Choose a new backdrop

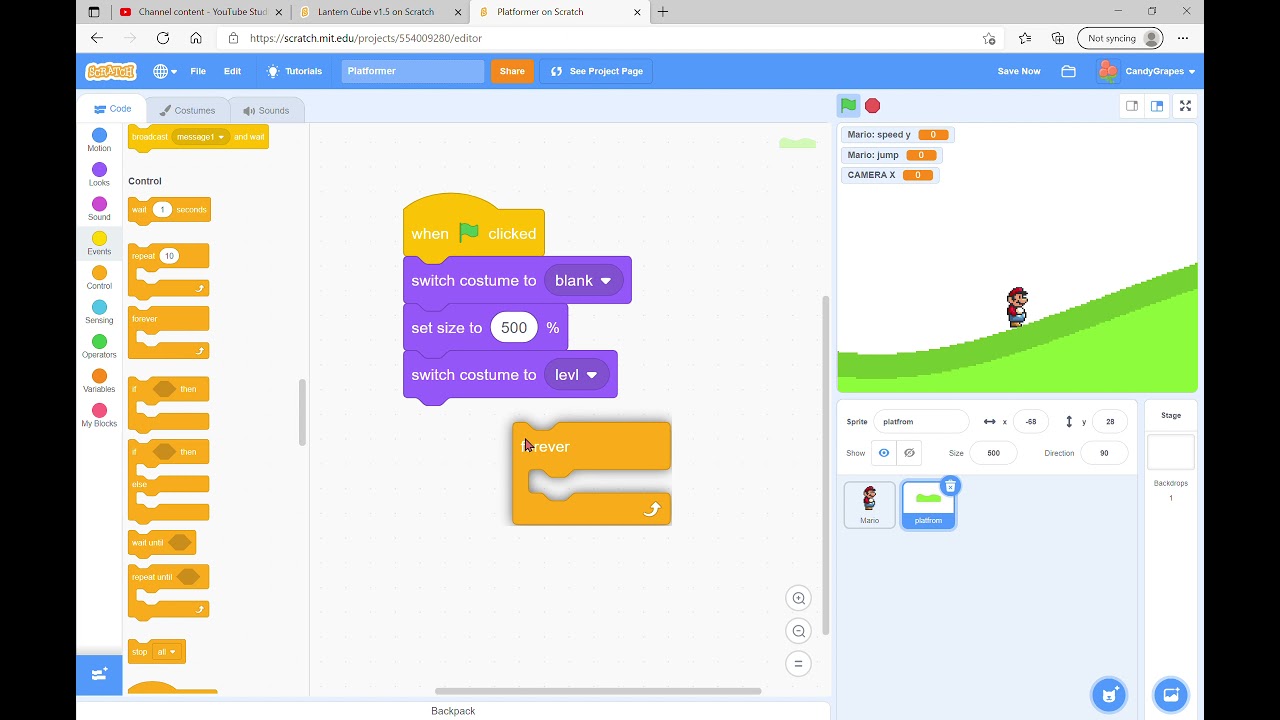(x=1171, y=694)
